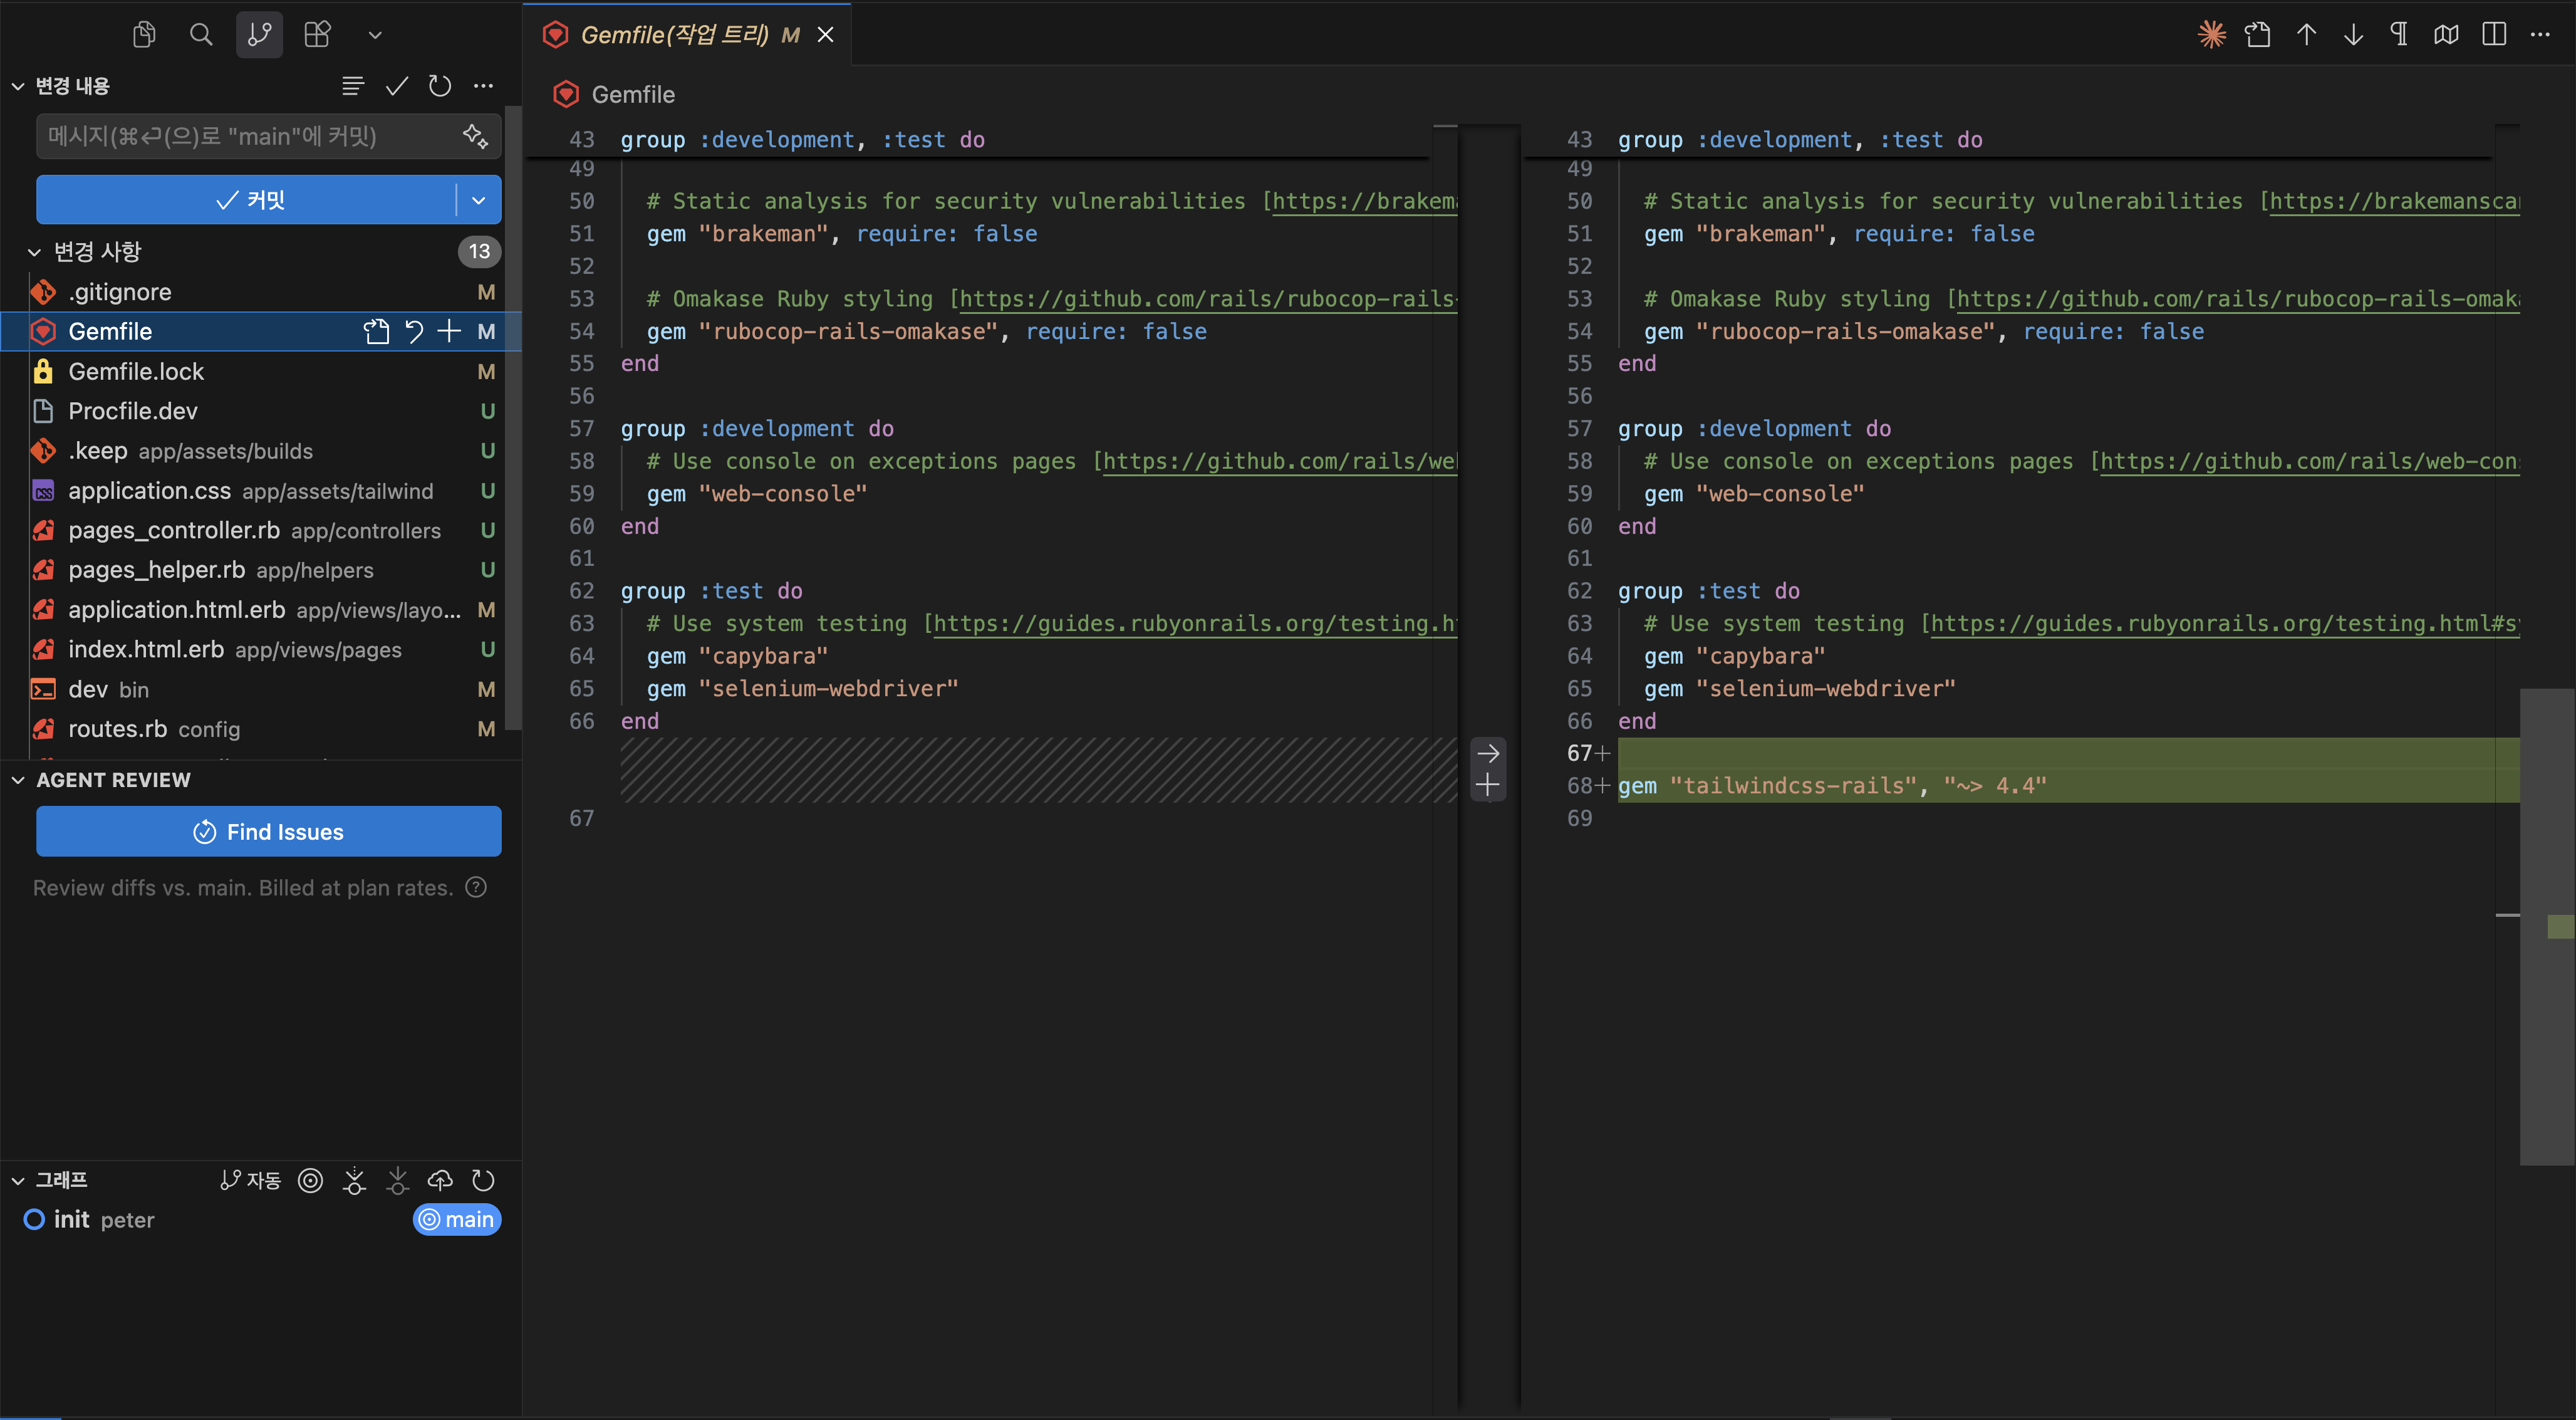Collapse the AGENT REVIEW section

(18, 780)
